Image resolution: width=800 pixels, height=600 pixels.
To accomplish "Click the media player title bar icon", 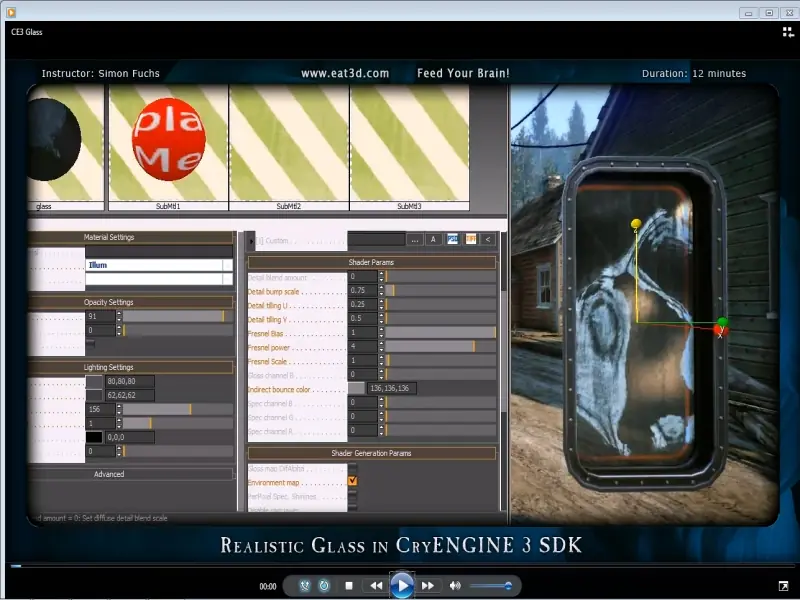I will tap(11, 12).
